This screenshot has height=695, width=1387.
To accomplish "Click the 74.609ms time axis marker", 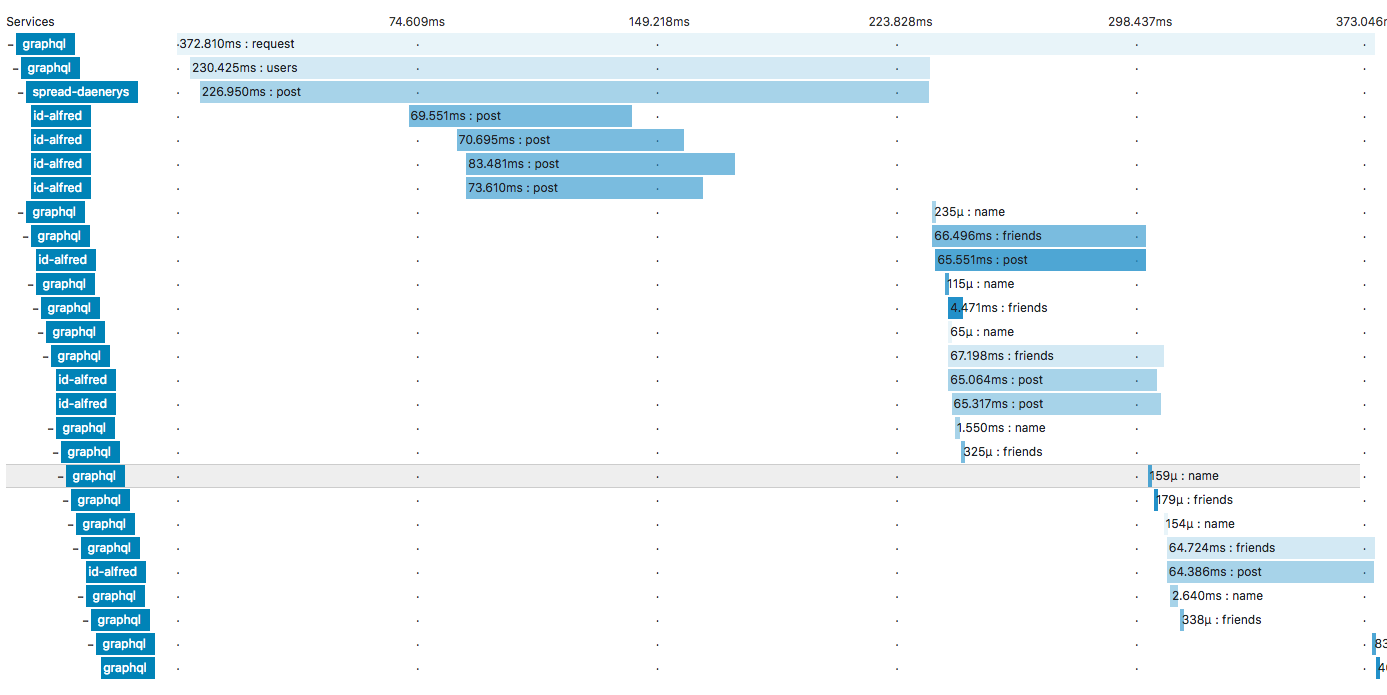I will point(417,21).
